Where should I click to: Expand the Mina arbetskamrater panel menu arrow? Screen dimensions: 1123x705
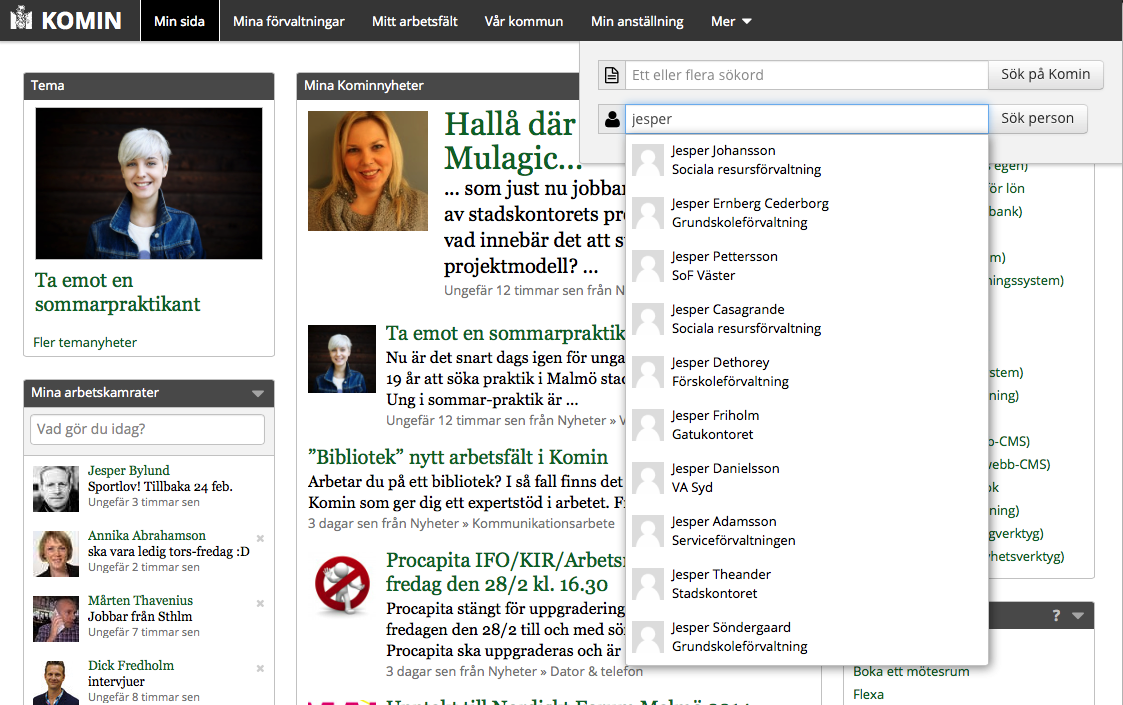258,393
